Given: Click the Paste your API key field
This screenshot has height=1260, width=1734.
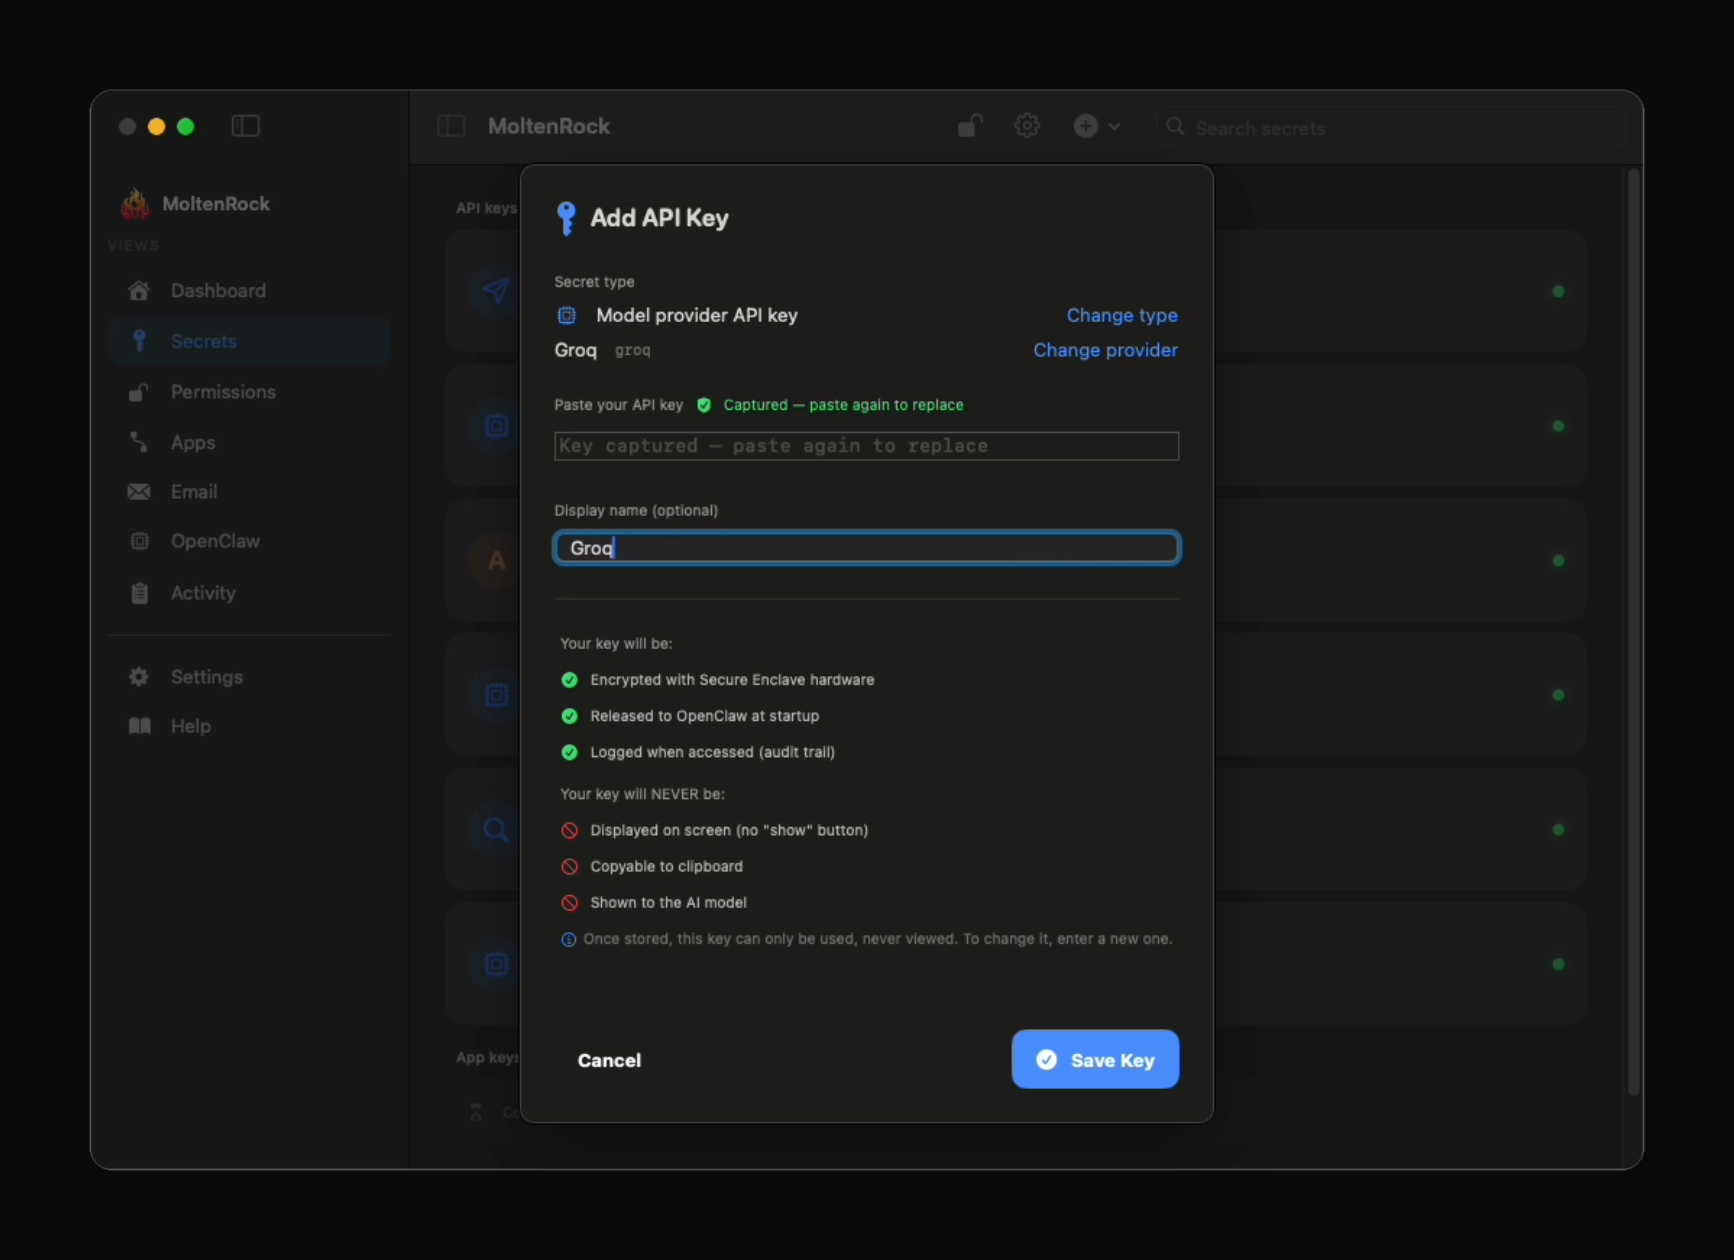Looking at the screenshot, I should point(866,446).
